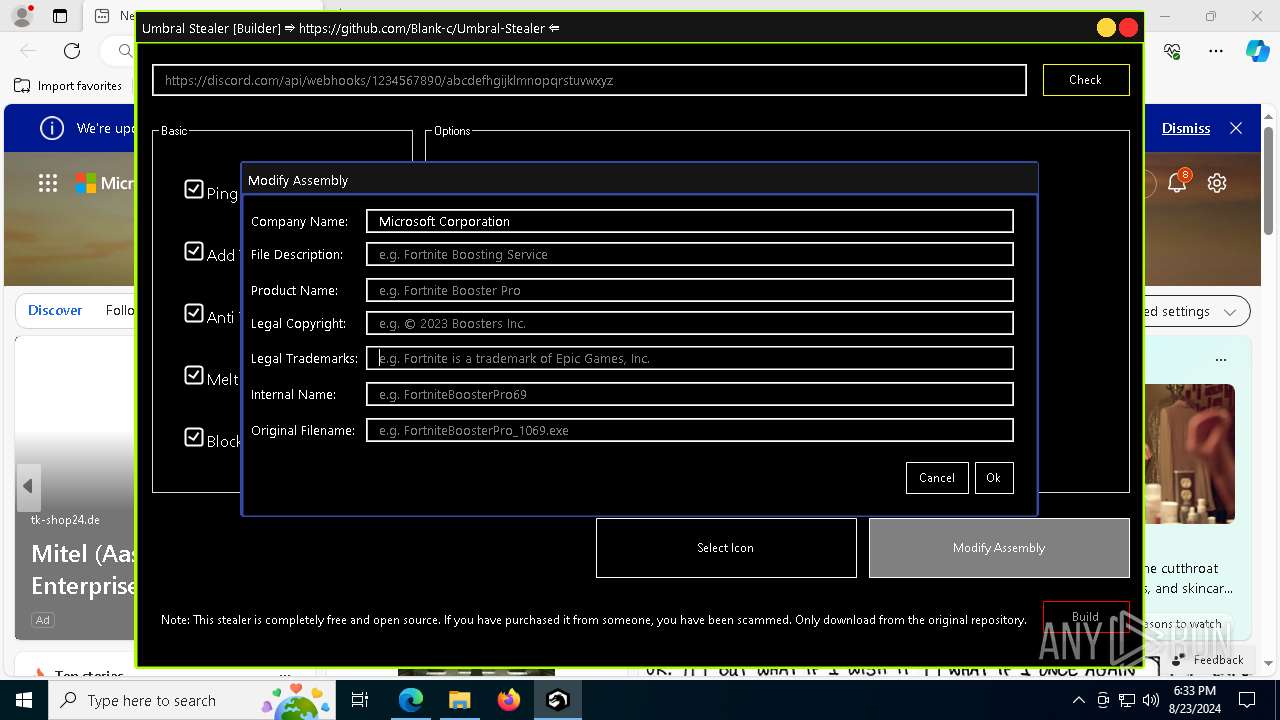Screen dimensions: 1280x720
Task: Open the Windows Start menu
Action: tap(24, 700)
